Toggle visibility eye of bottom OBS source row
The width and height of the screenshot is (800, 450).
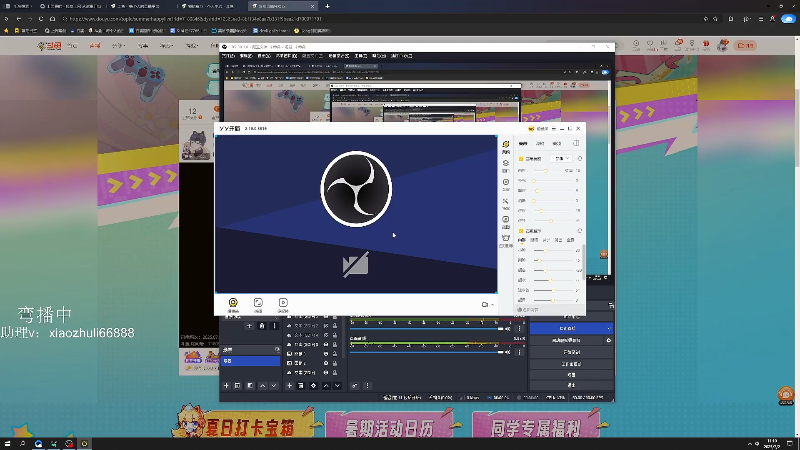coord(326,373)
